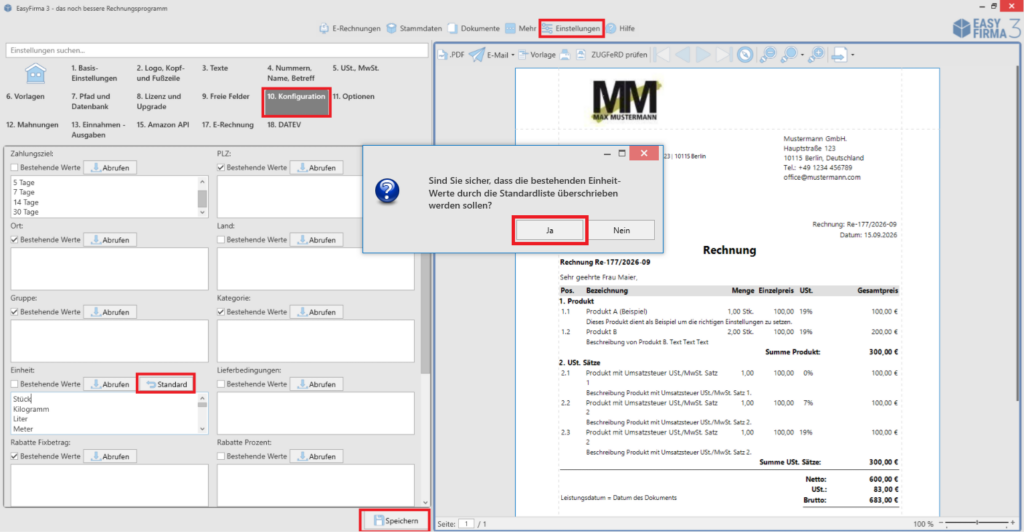This screenshot has height=532, width=1024.
Task: Expand the E-Mail dropdown arrow
Action: point(513,55)
